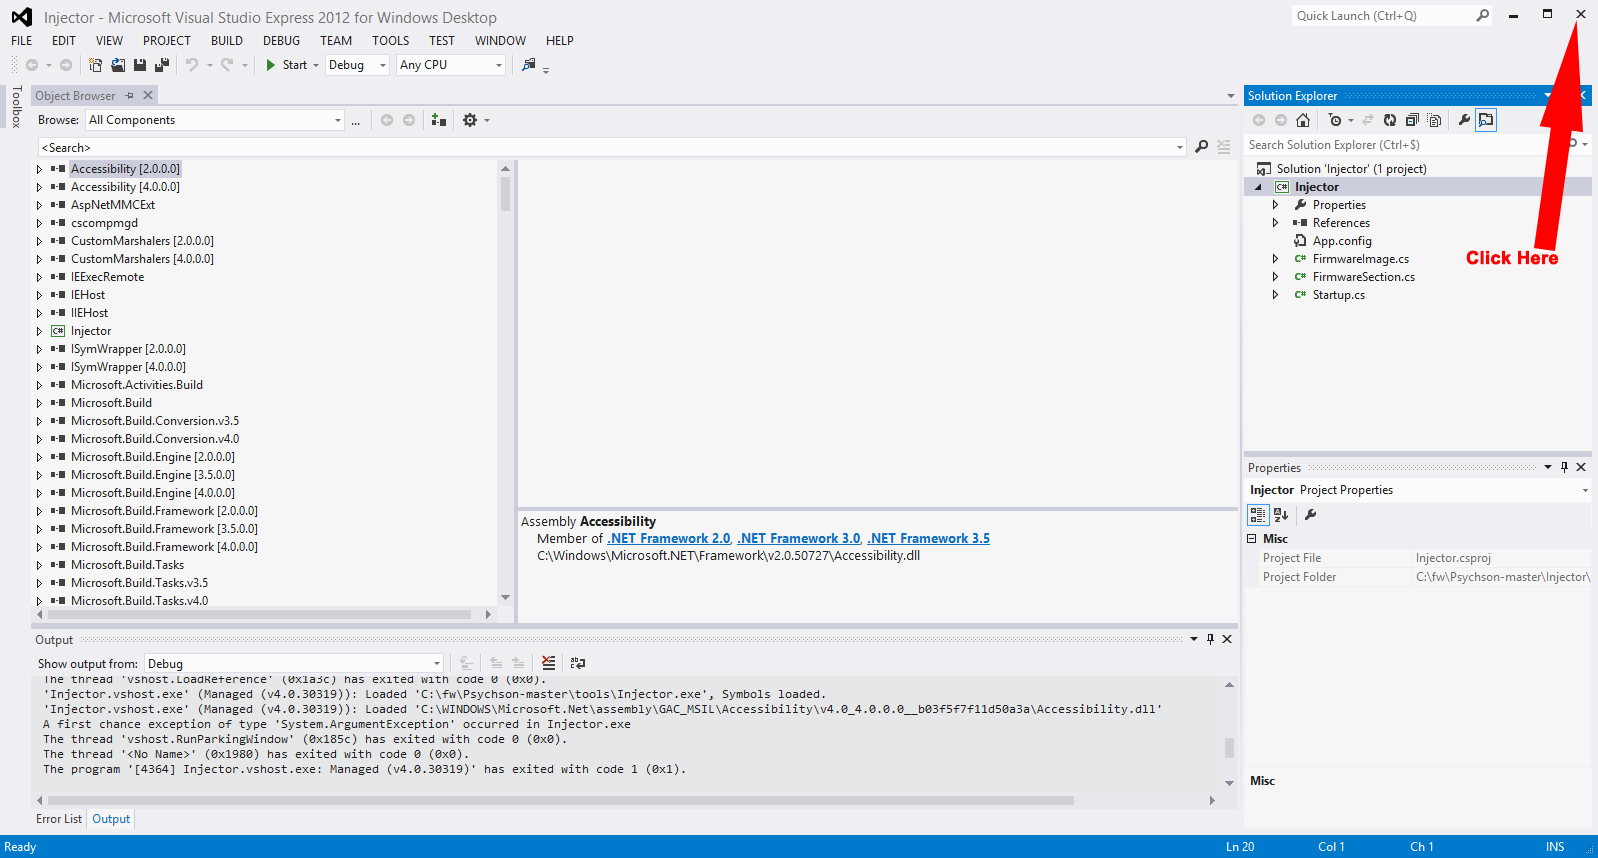Switch to the Error List tab
Screen dimensions: 1598x858
tap(59, 819)
